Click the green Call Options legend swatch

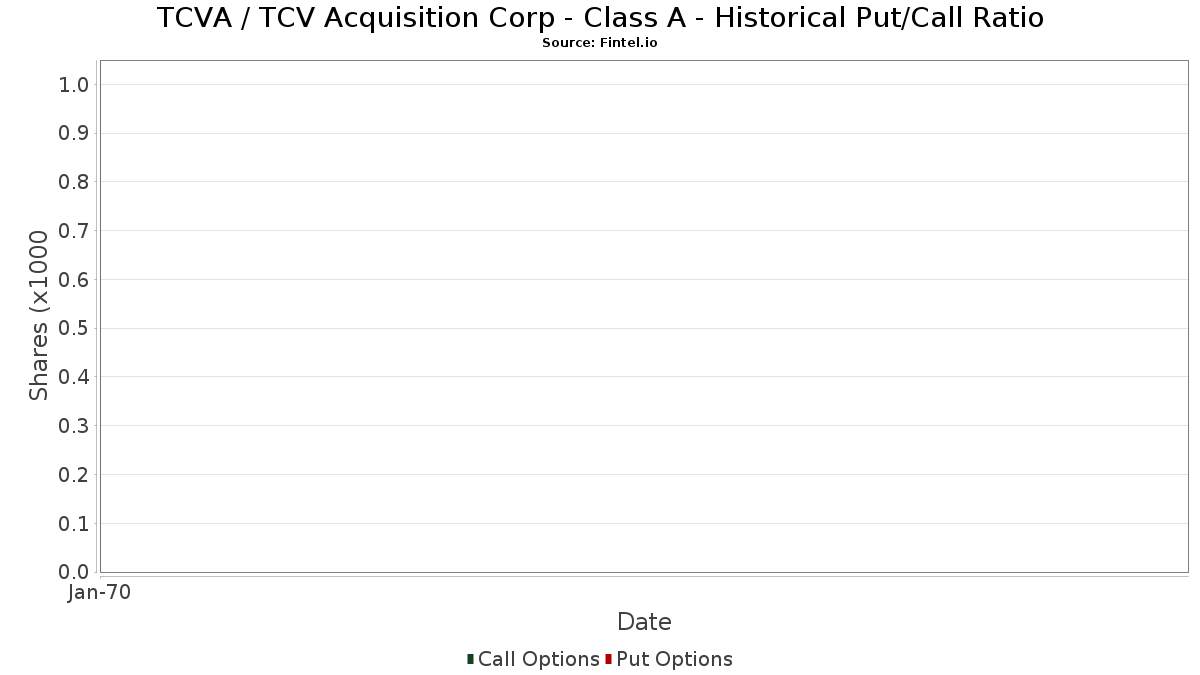(470, 659)
